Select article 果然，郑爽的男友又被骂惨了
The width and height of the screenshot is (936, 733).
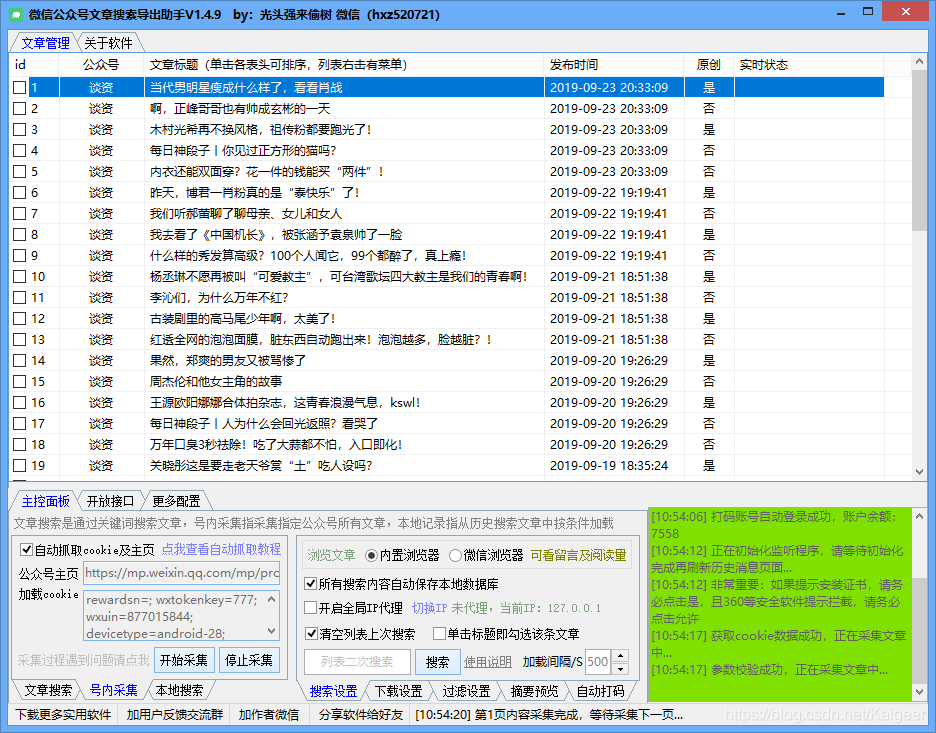click(228, 361)
